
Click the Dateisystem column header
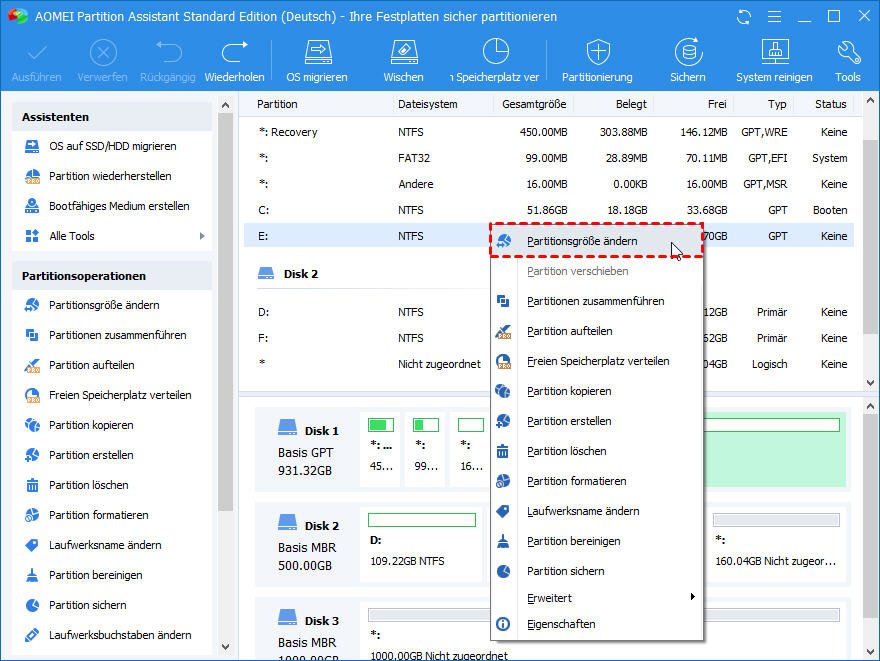pos(427,104)
